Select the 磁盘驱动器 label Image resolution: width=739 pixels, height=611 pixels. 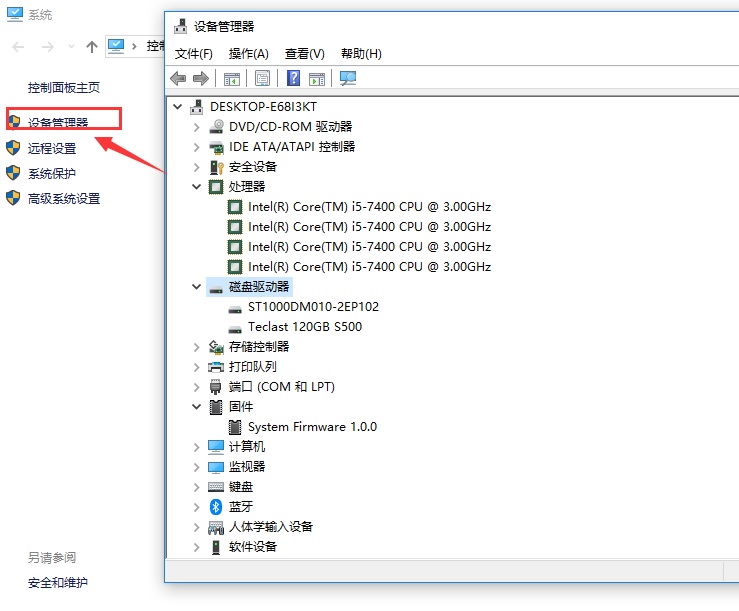pos(259,287)
